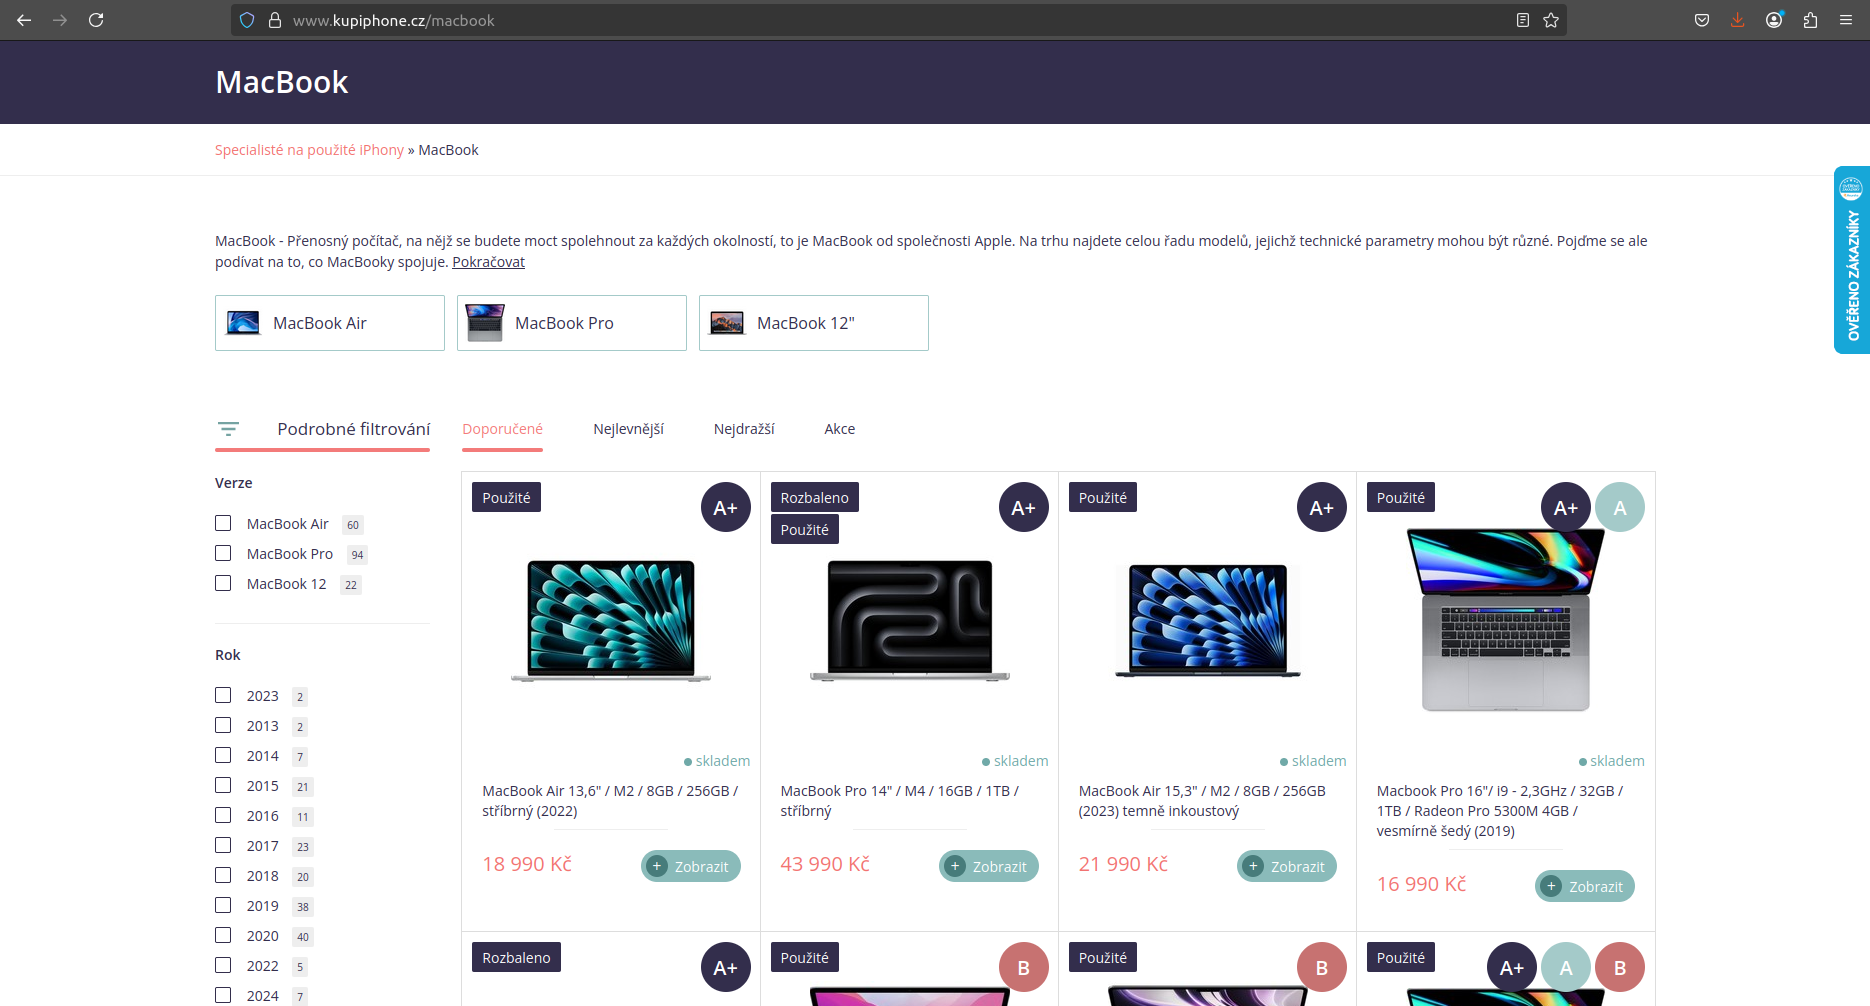Switch to the Doporučené sorting tab

click(502, 429)
